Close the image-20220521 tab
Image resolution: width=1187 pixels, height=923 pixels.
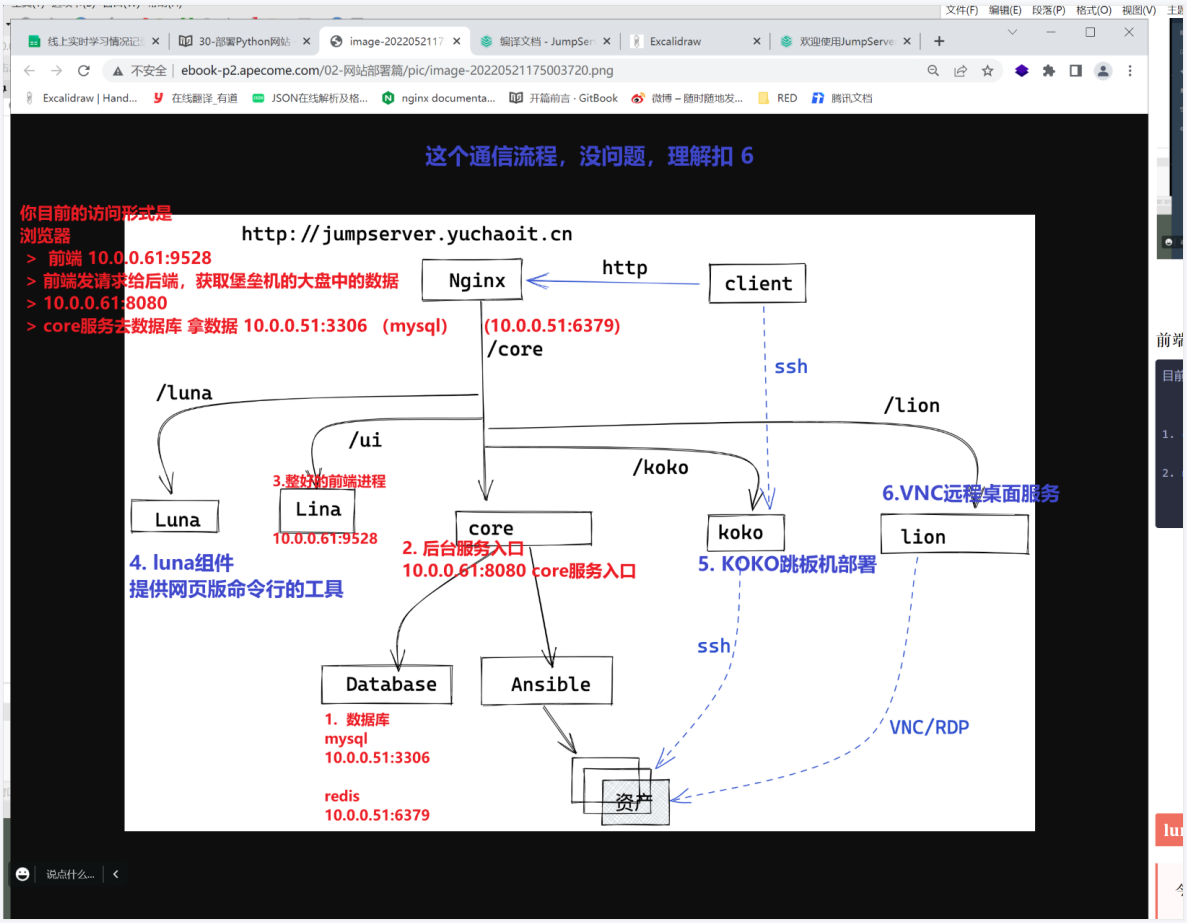pos(456,41)
